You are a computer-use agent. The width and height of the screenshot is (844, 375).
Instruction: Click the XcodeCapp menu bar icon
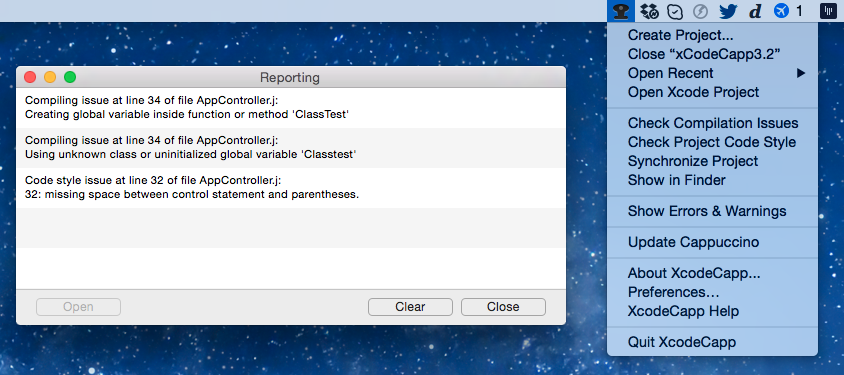pyautogui.click(x=622, y=11)
